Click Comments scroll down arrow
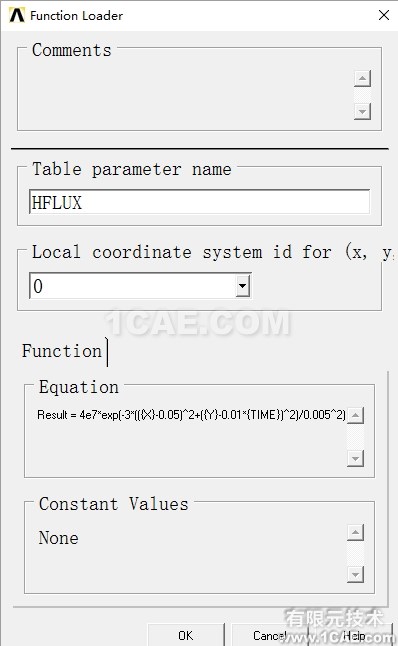Image resolution: width=398 pixels, height=646 pixels. 362,111
